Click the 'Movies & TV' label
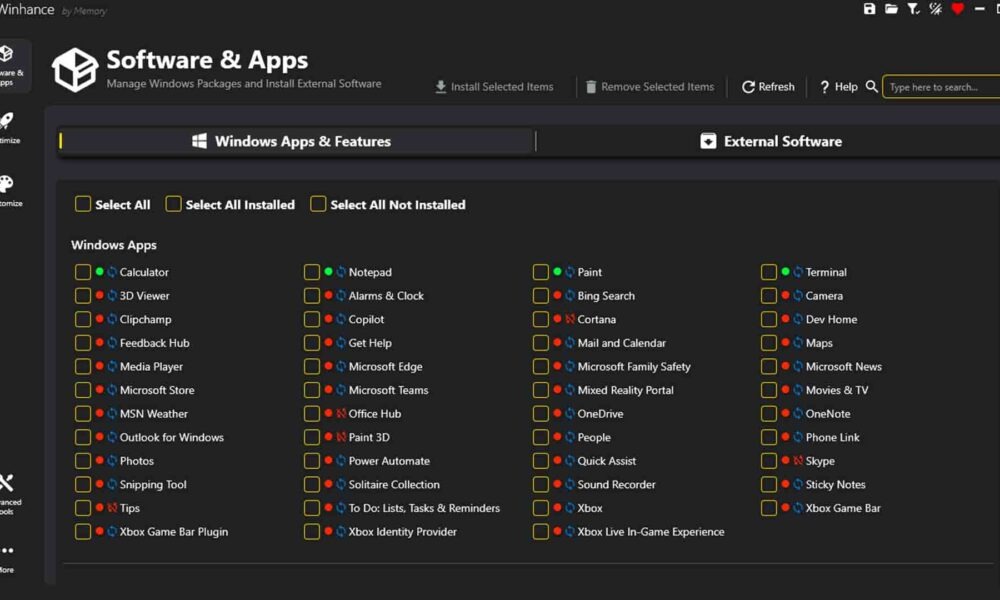Viewport: 1000px width, 600px height. 837,390
